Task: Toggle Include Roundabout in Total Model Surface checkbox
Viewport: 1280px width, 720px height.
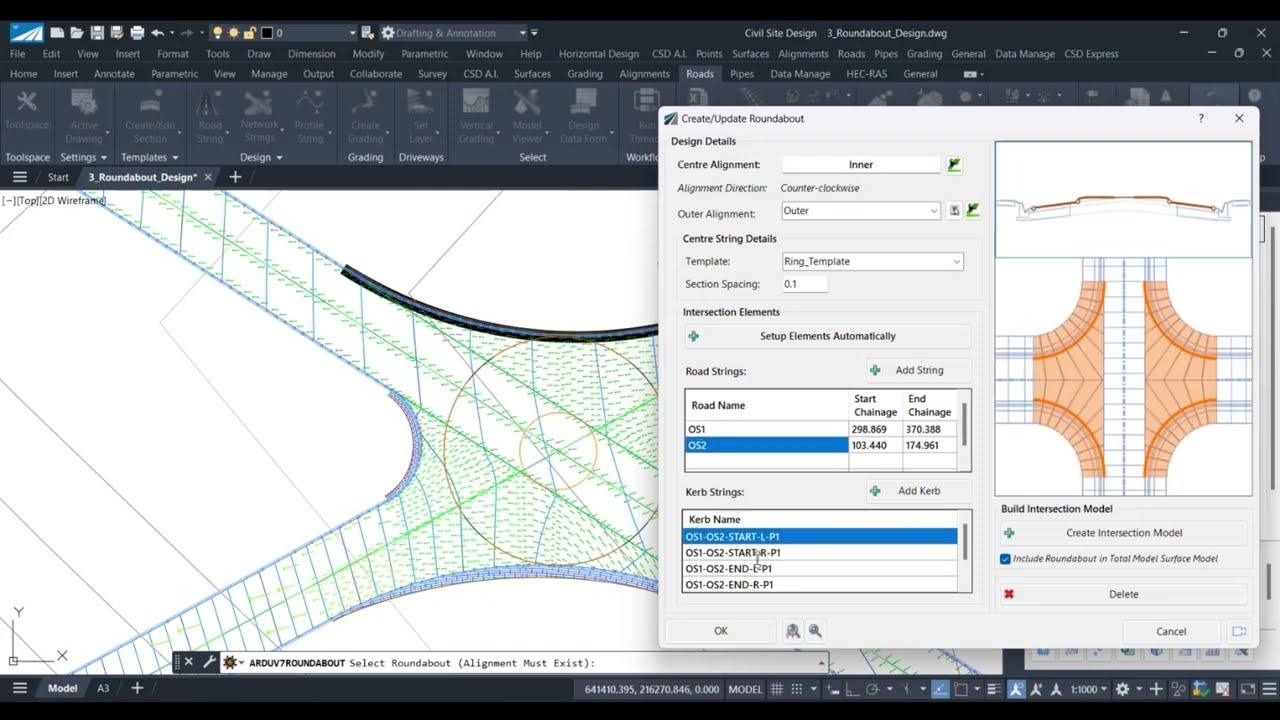Action: (1006, 559)
